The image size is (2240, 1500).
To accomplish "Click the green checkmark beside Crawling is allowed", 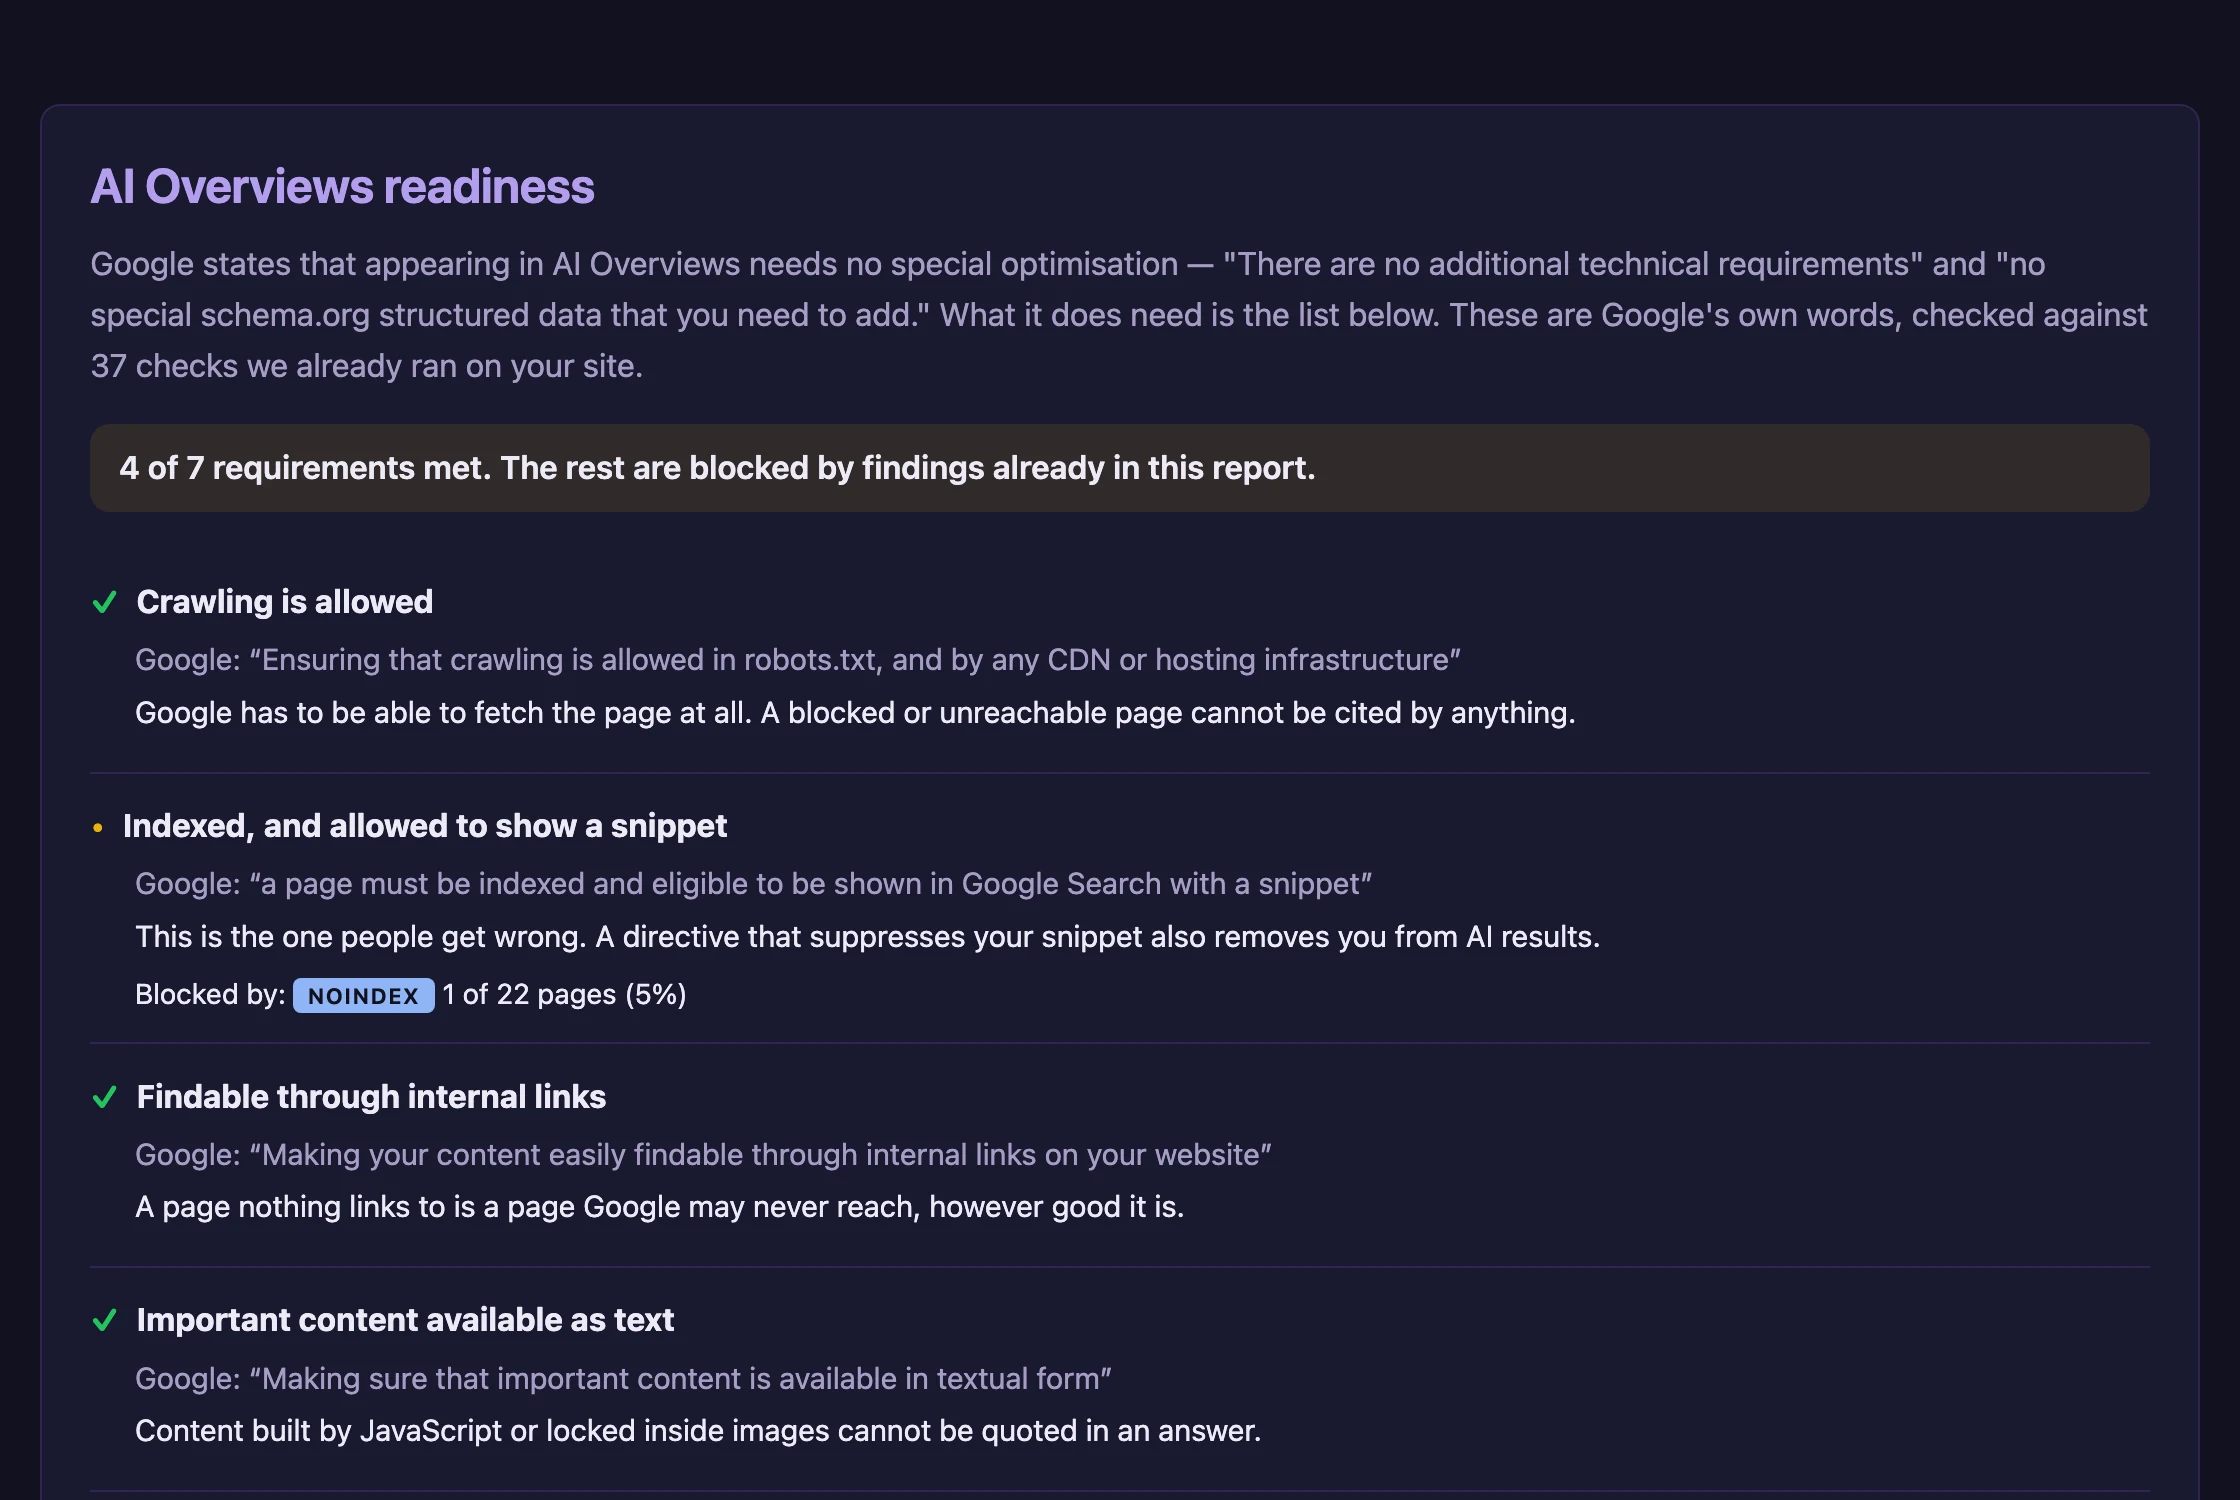I will coord(104,602).
